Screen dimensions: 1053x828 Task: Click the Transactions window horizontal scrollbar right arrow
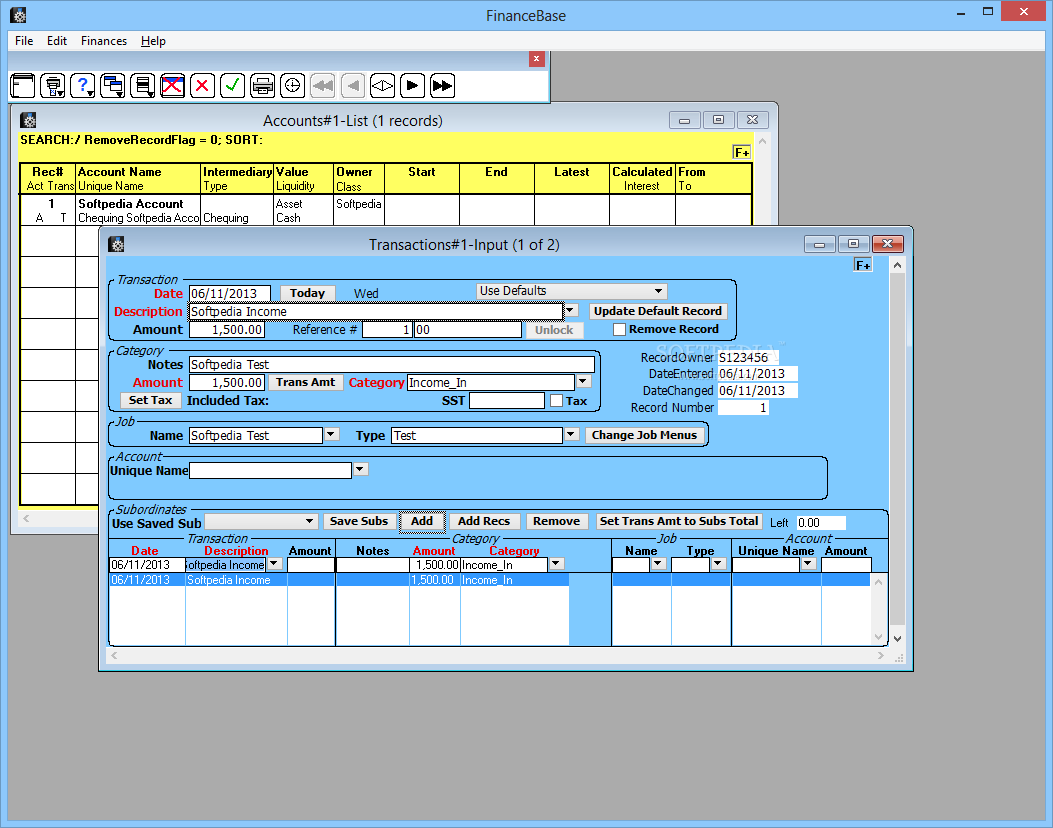click(x=880, y=655)
